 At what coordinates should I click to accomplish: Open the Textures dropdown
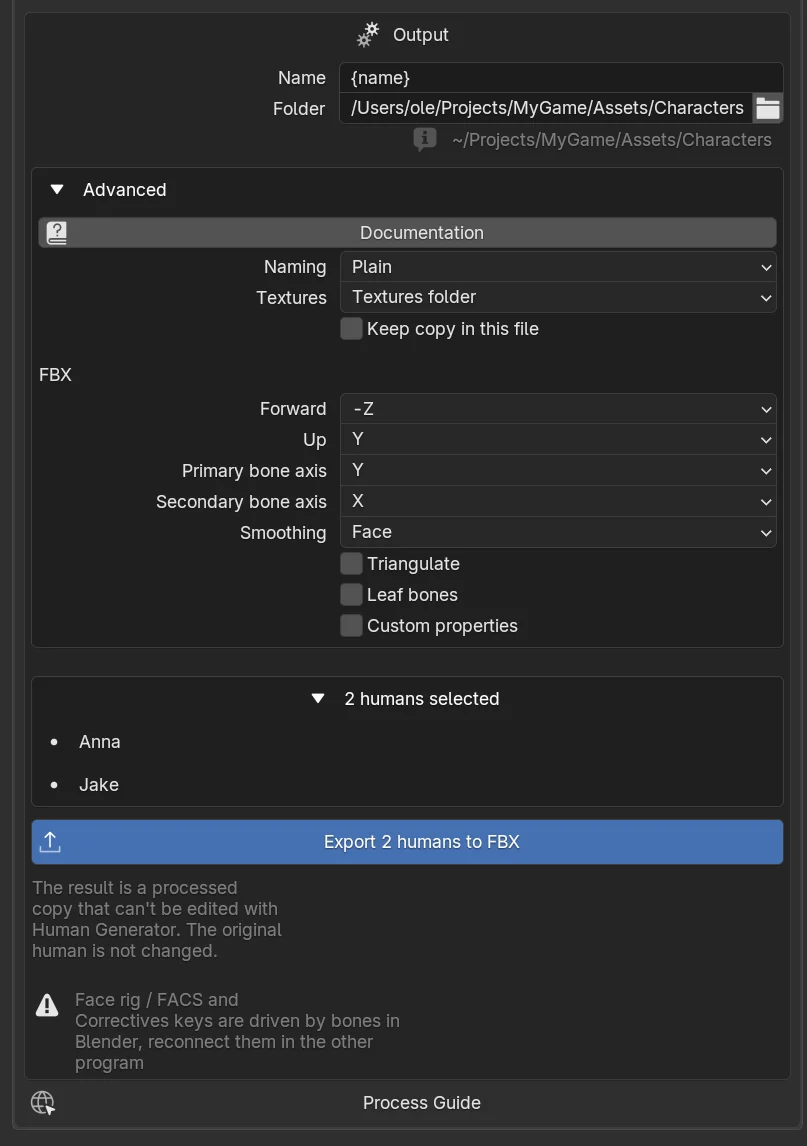coord(558,297)
